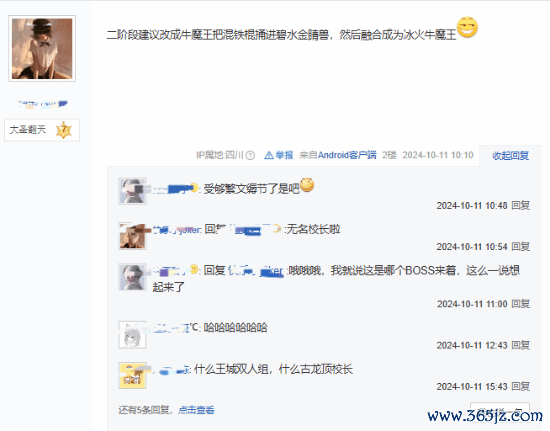This screenshot has width=550, height=431.
Task: Reply to the 11:00 comment
Action: pyautogui.click(x=521, y=304)
